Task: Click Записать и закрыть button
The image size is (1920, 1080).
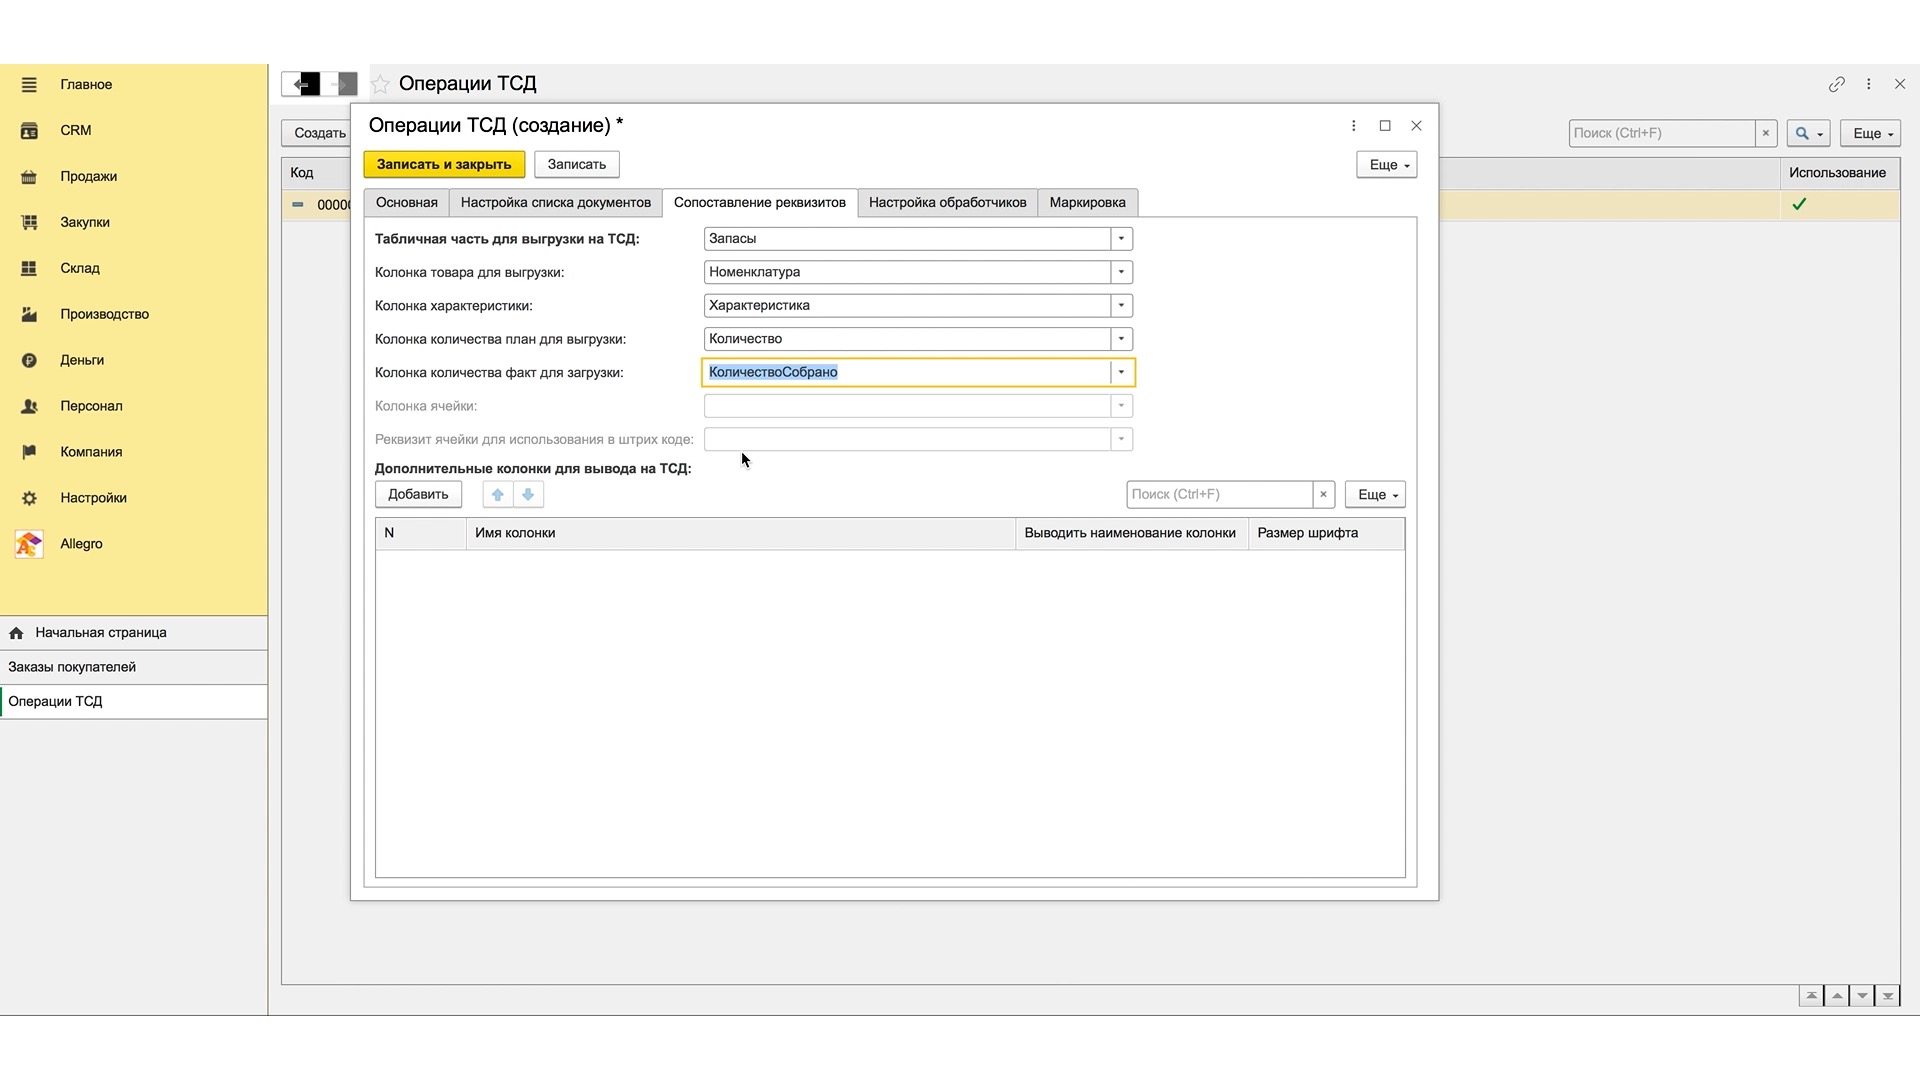Action: tap(444, 165)
